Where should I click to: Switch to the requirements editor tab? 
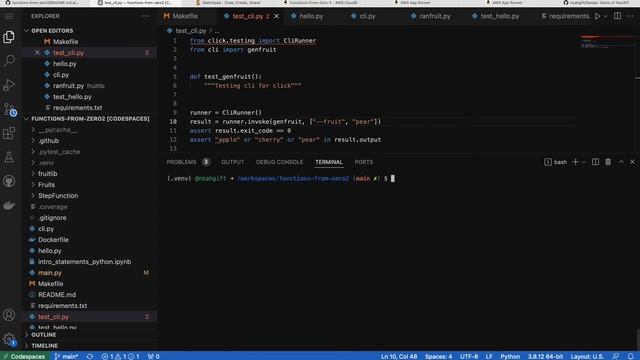pyautogui.click(x=565, y=16)
